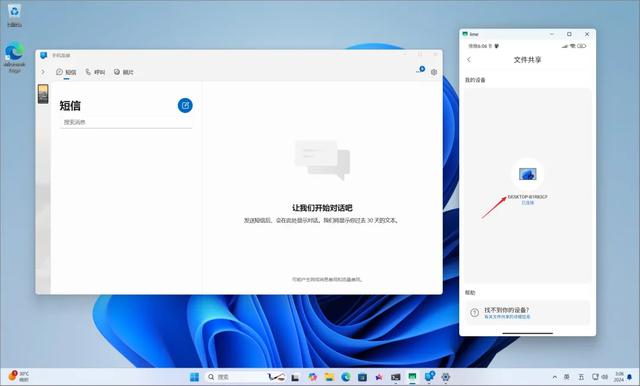Launch Microsoft Edge from the taskbar
This screenshot has width=640, height=386.
tap(346, 377)
